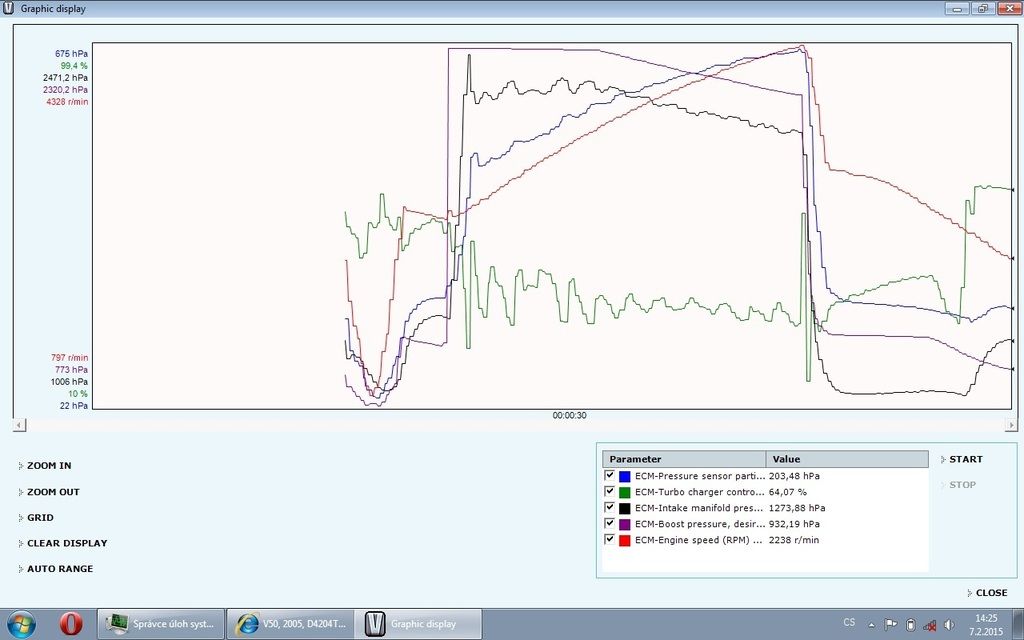Image resolution: width=1024 pixels, height=640 pixels.
Task: Click the ECM-Engine speed (RPM) parameter name
Action: [x=699, y=540]
